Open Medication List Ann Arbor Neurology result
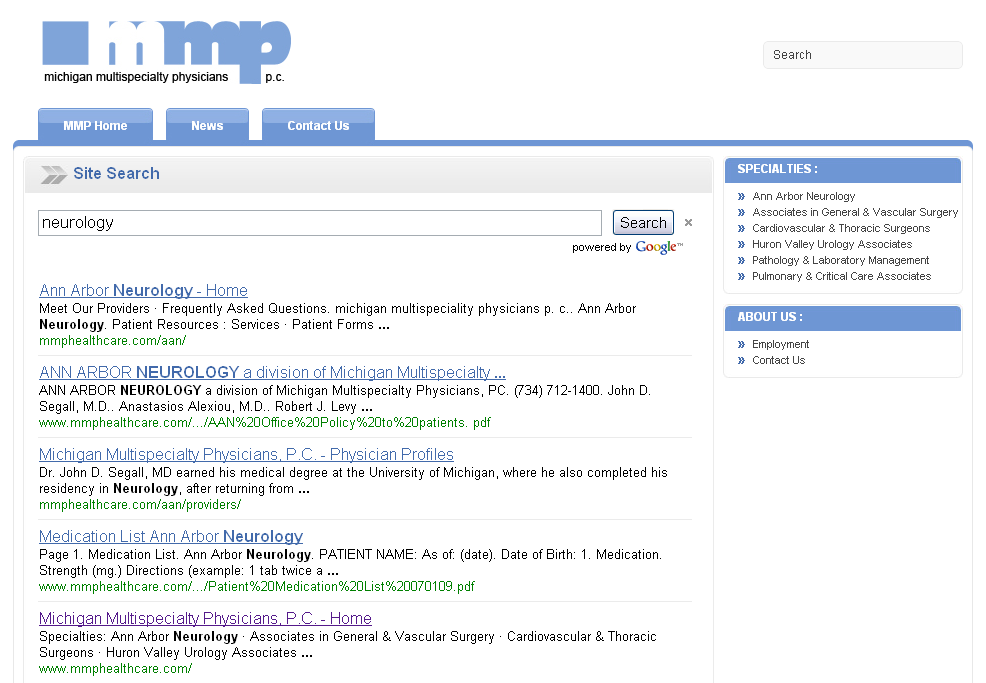This screenshot has width=986, height=683. [x=171, y=537]
